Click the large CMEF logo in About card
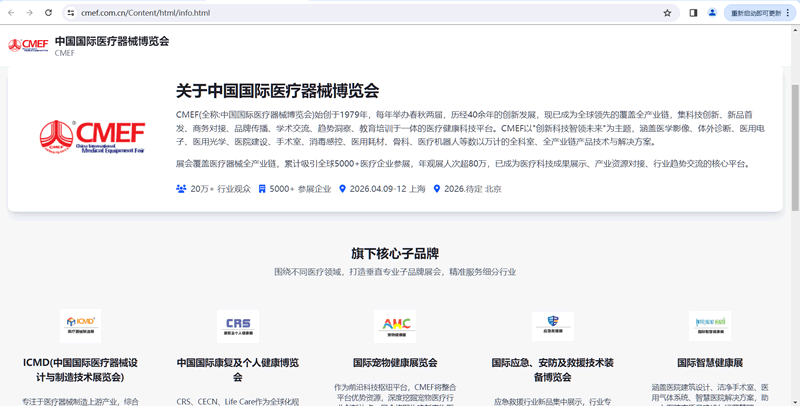Image resolution: width=800 pixels, height=406 pixels. (92, 136)
